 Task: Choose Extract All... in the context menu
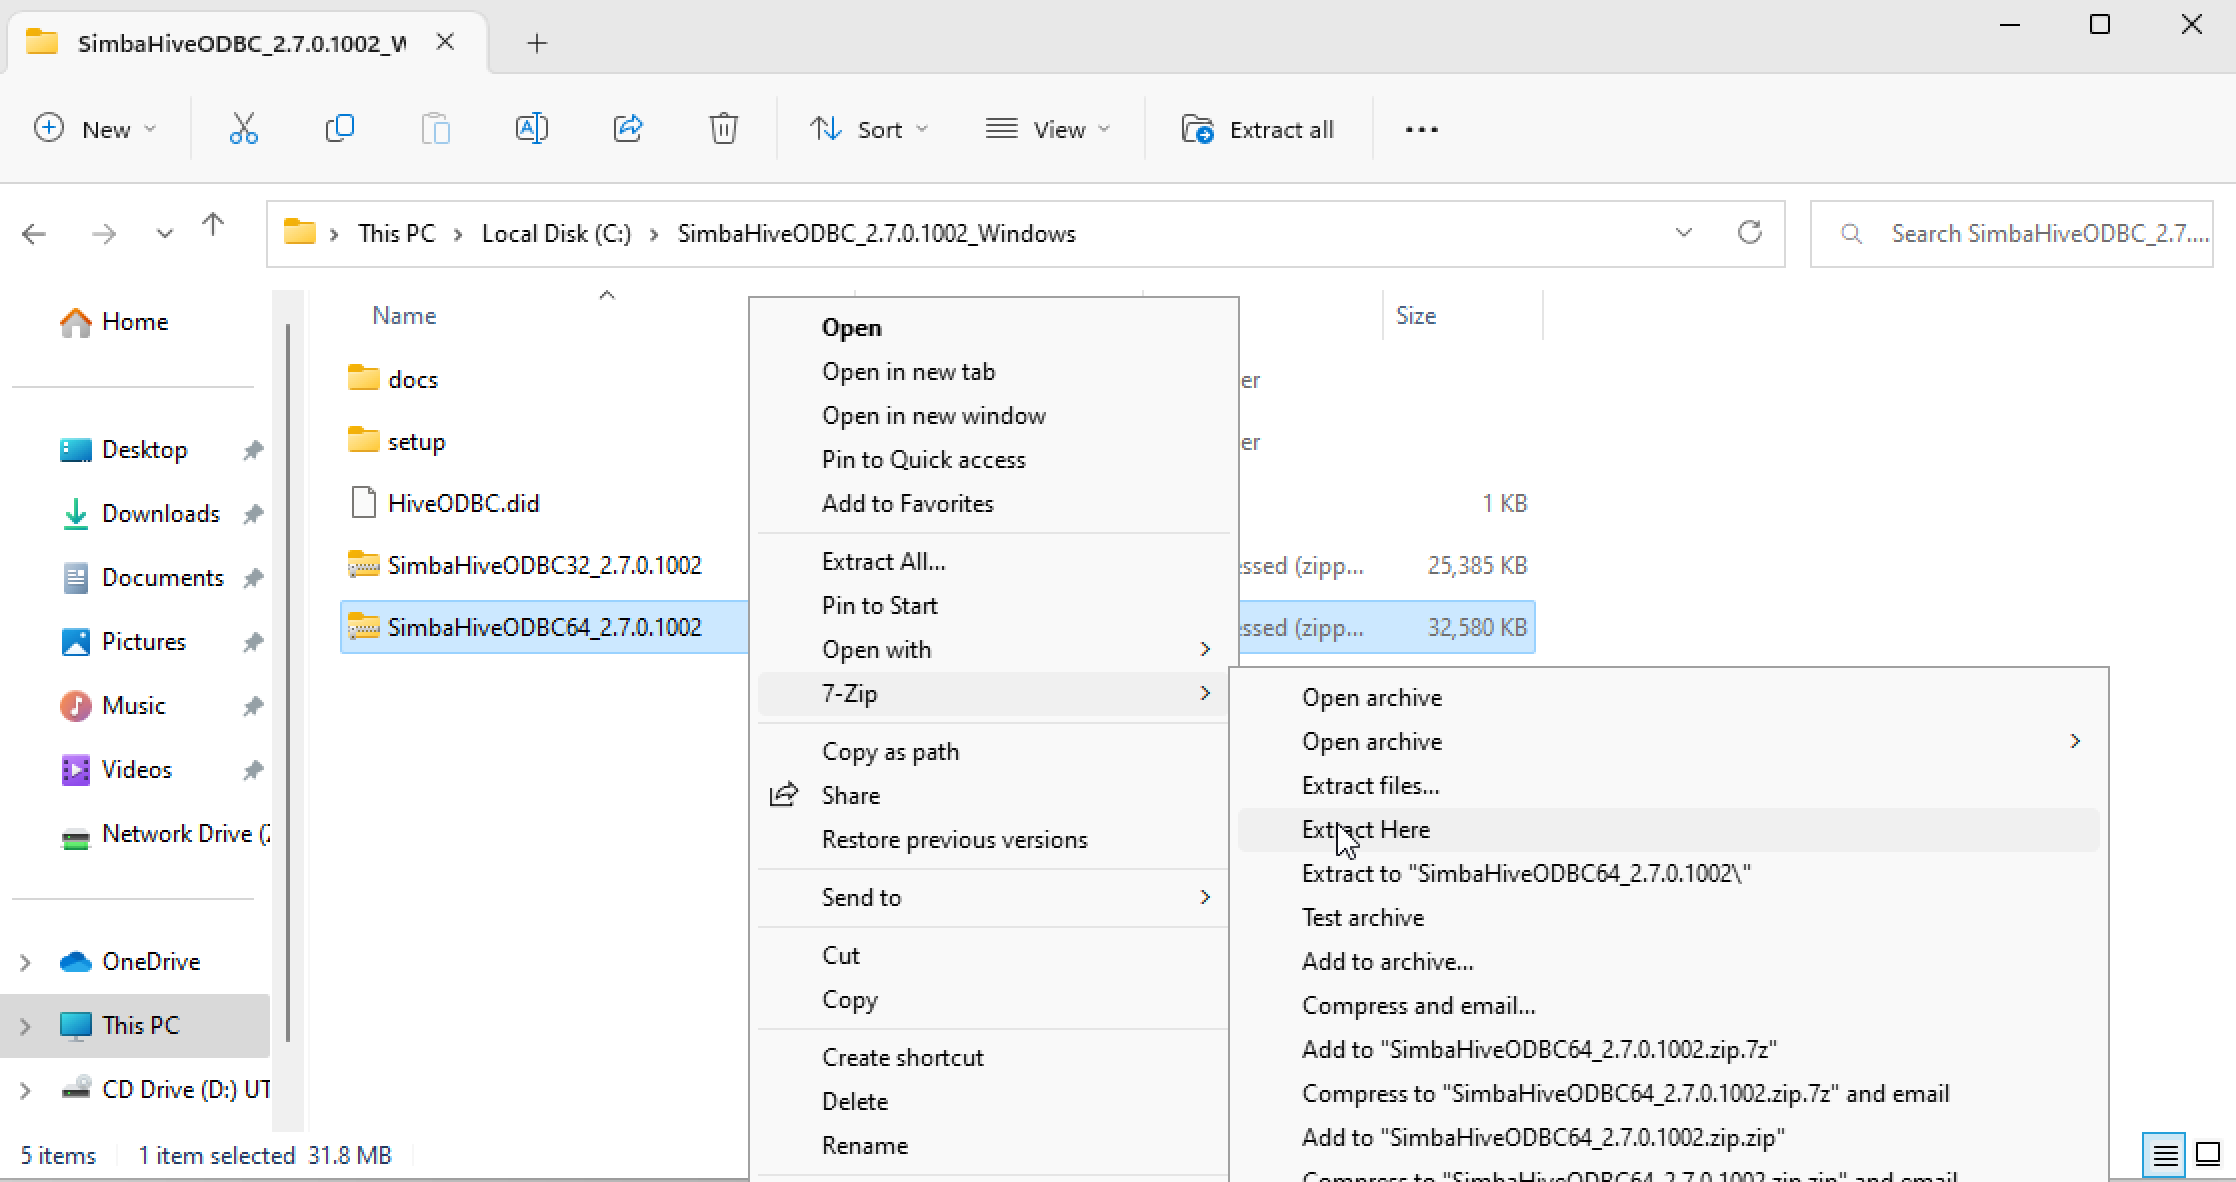(x=994, y=562)
